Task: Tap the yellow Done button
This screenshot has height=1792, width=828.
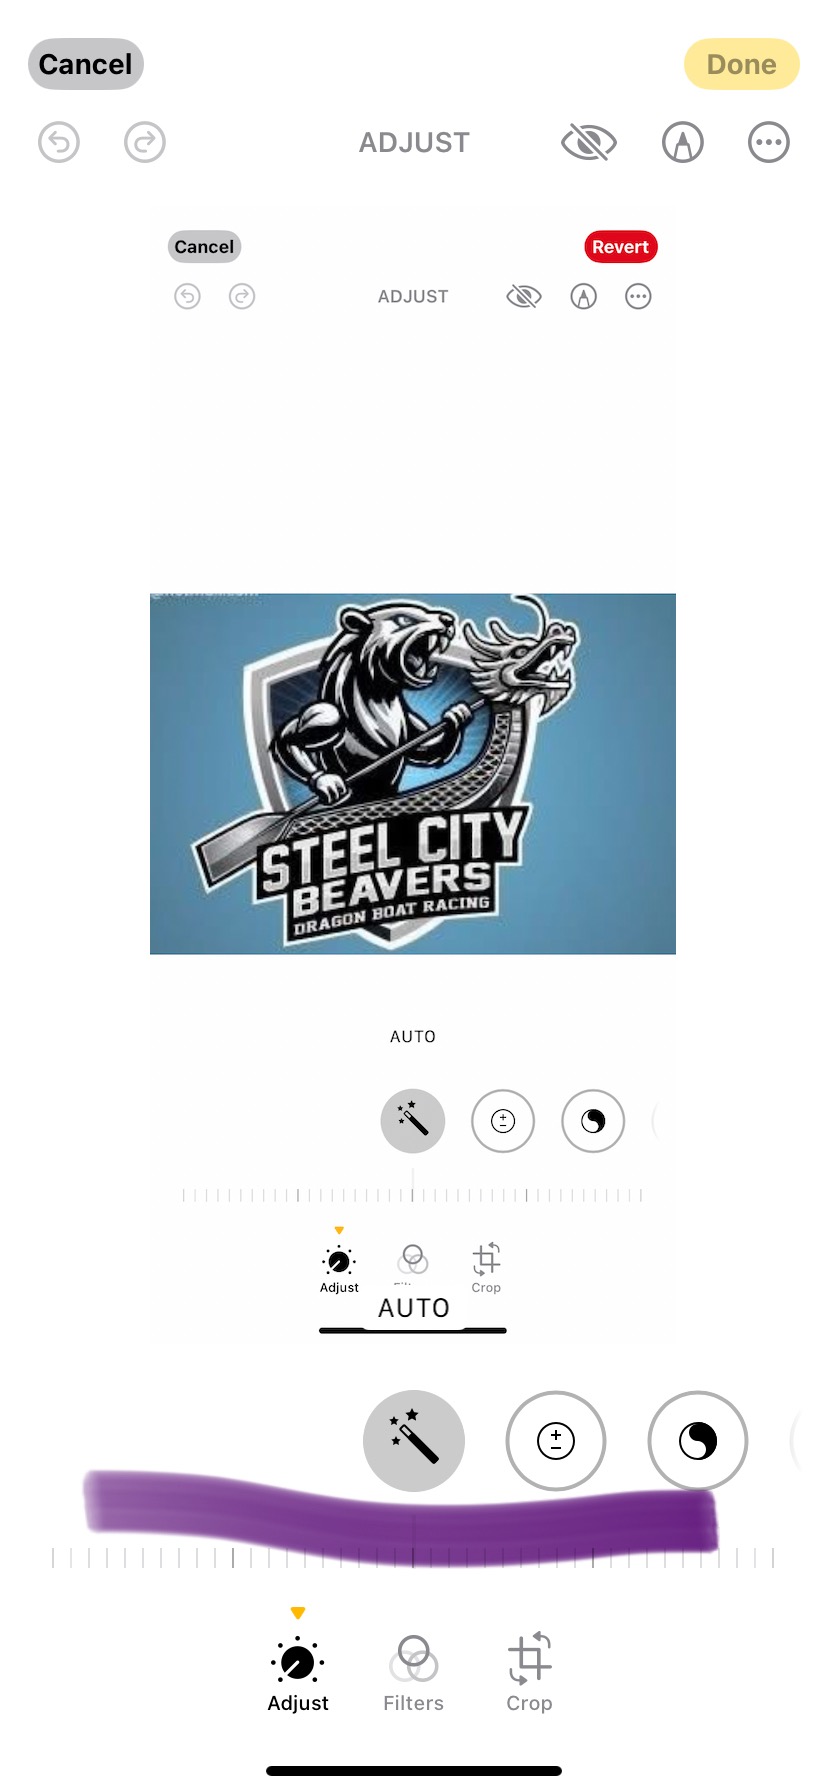Action: 742,64
